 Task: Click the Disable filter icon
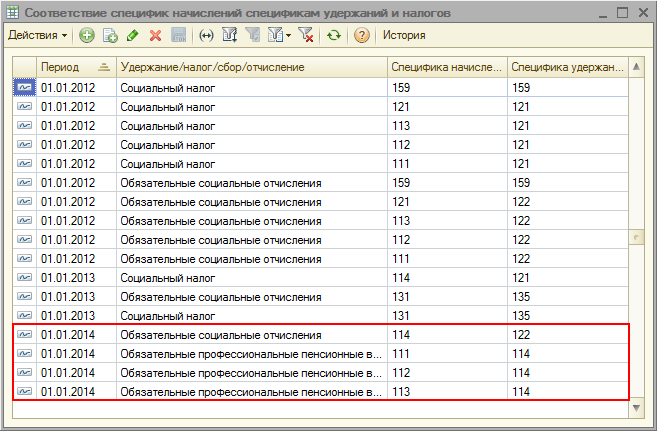pyautogui.click(x=306, y=35)
